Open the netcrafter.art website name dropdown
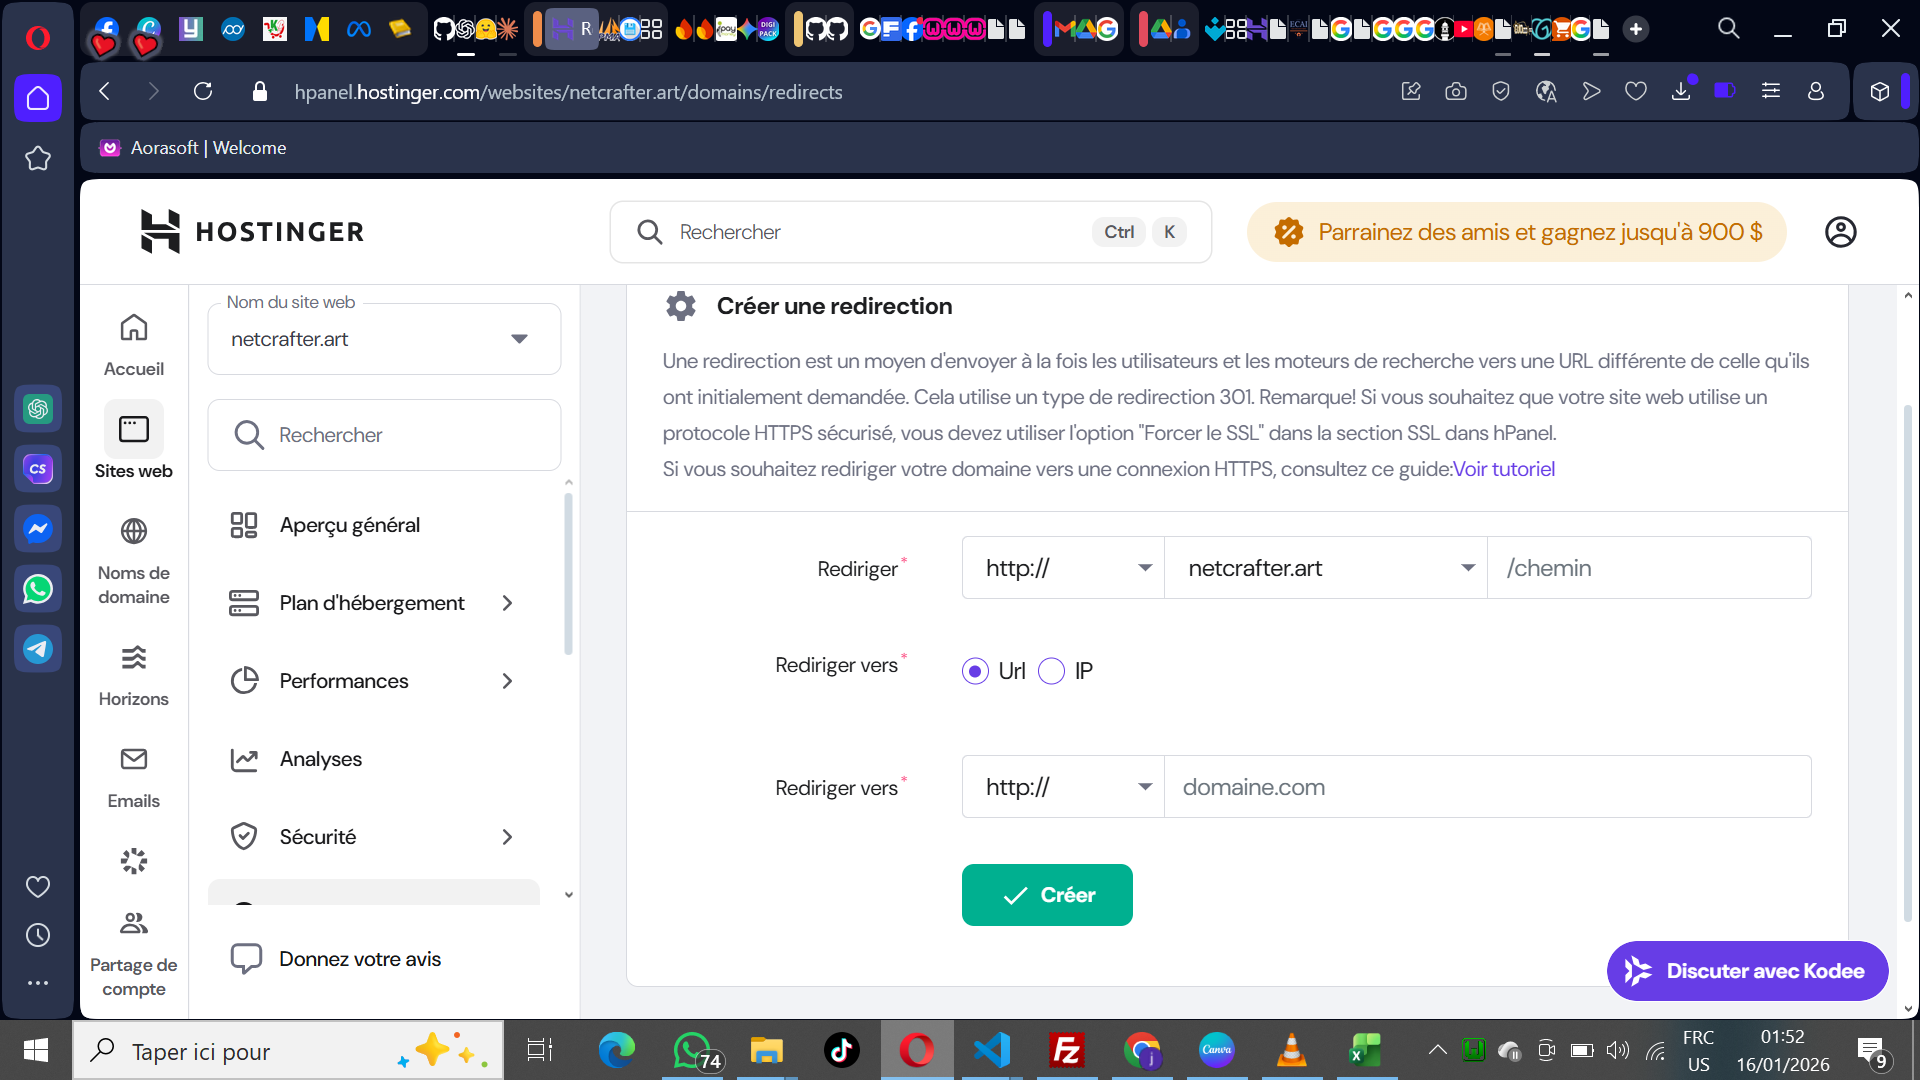 pyautogui.click(x=384, y=339)
